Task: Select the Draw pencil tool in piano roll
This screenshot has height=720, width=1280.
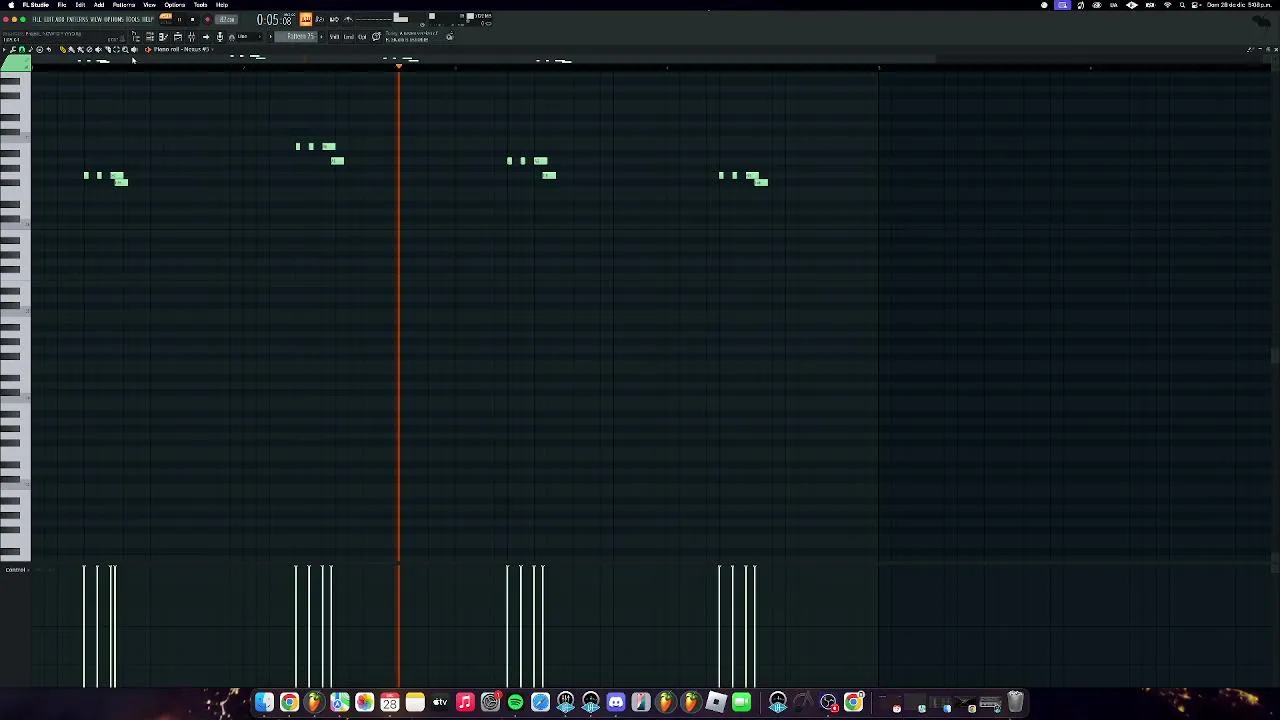Action: coord(63,49)
